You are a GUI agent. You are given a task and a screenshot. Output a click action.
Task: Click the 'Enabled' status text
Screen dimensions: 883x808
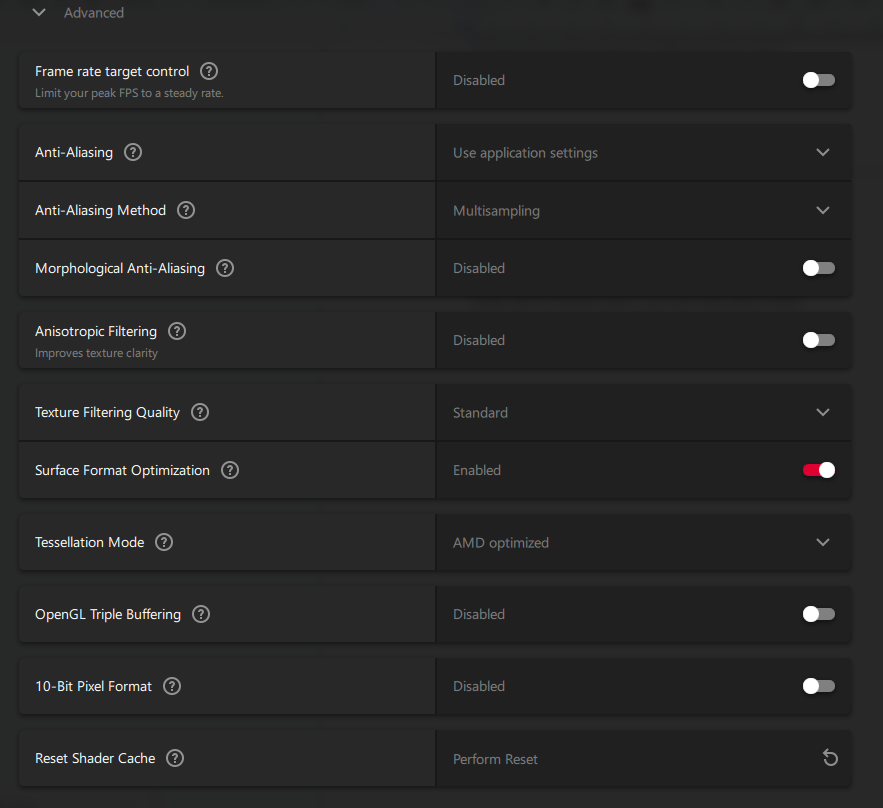click(477, 470)
